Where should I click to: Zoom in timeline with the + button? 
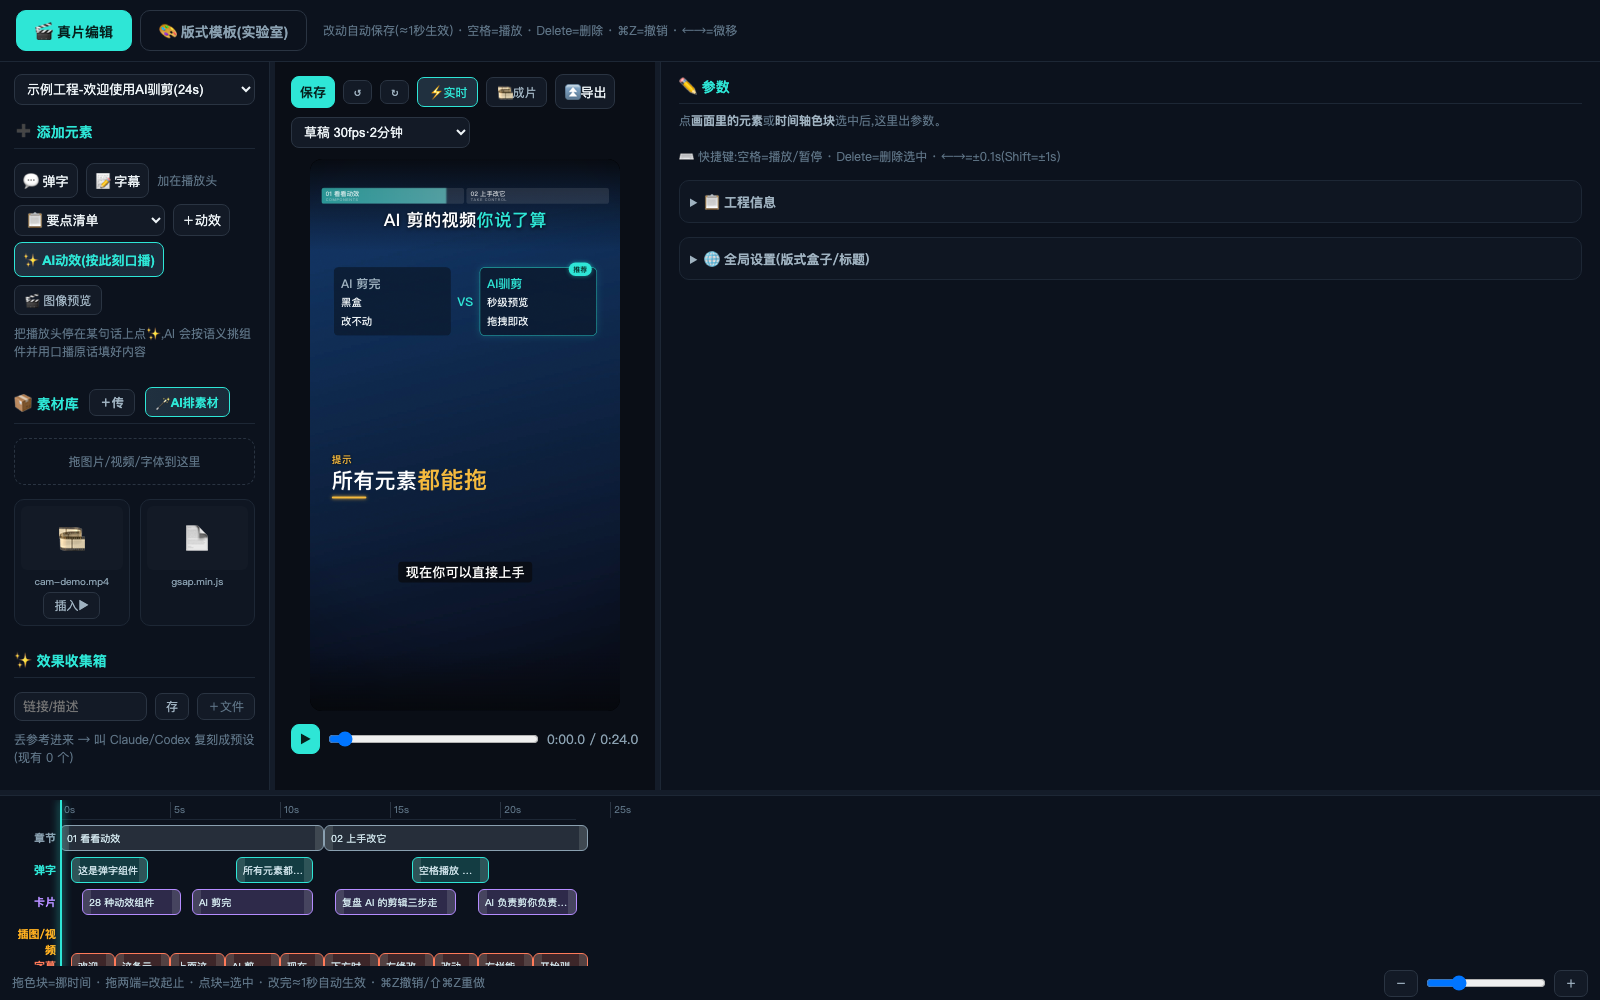[1571, 983]
